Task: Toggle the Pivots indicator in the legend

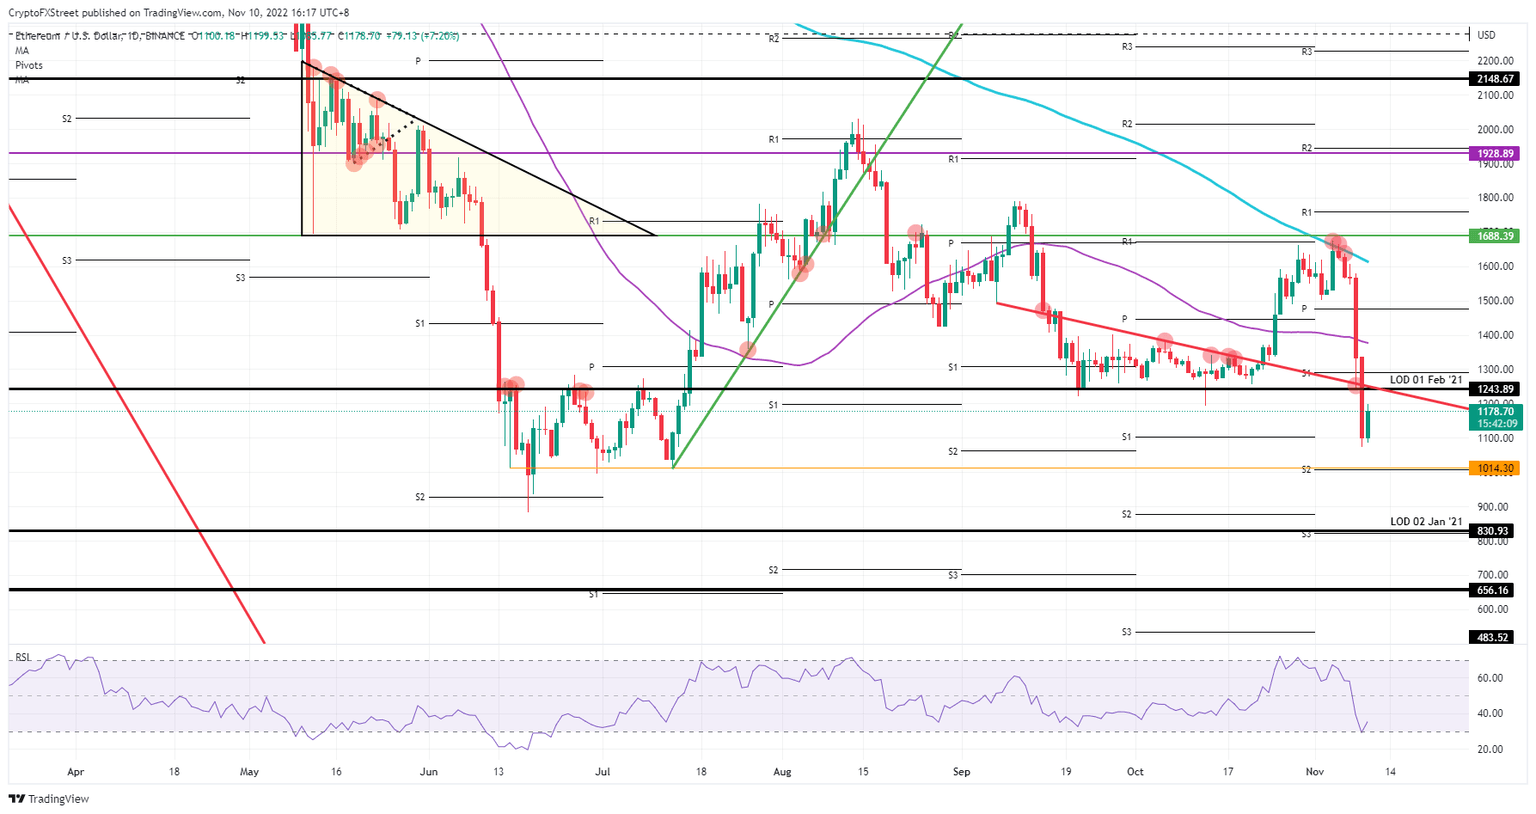Action: pos(28,65)
